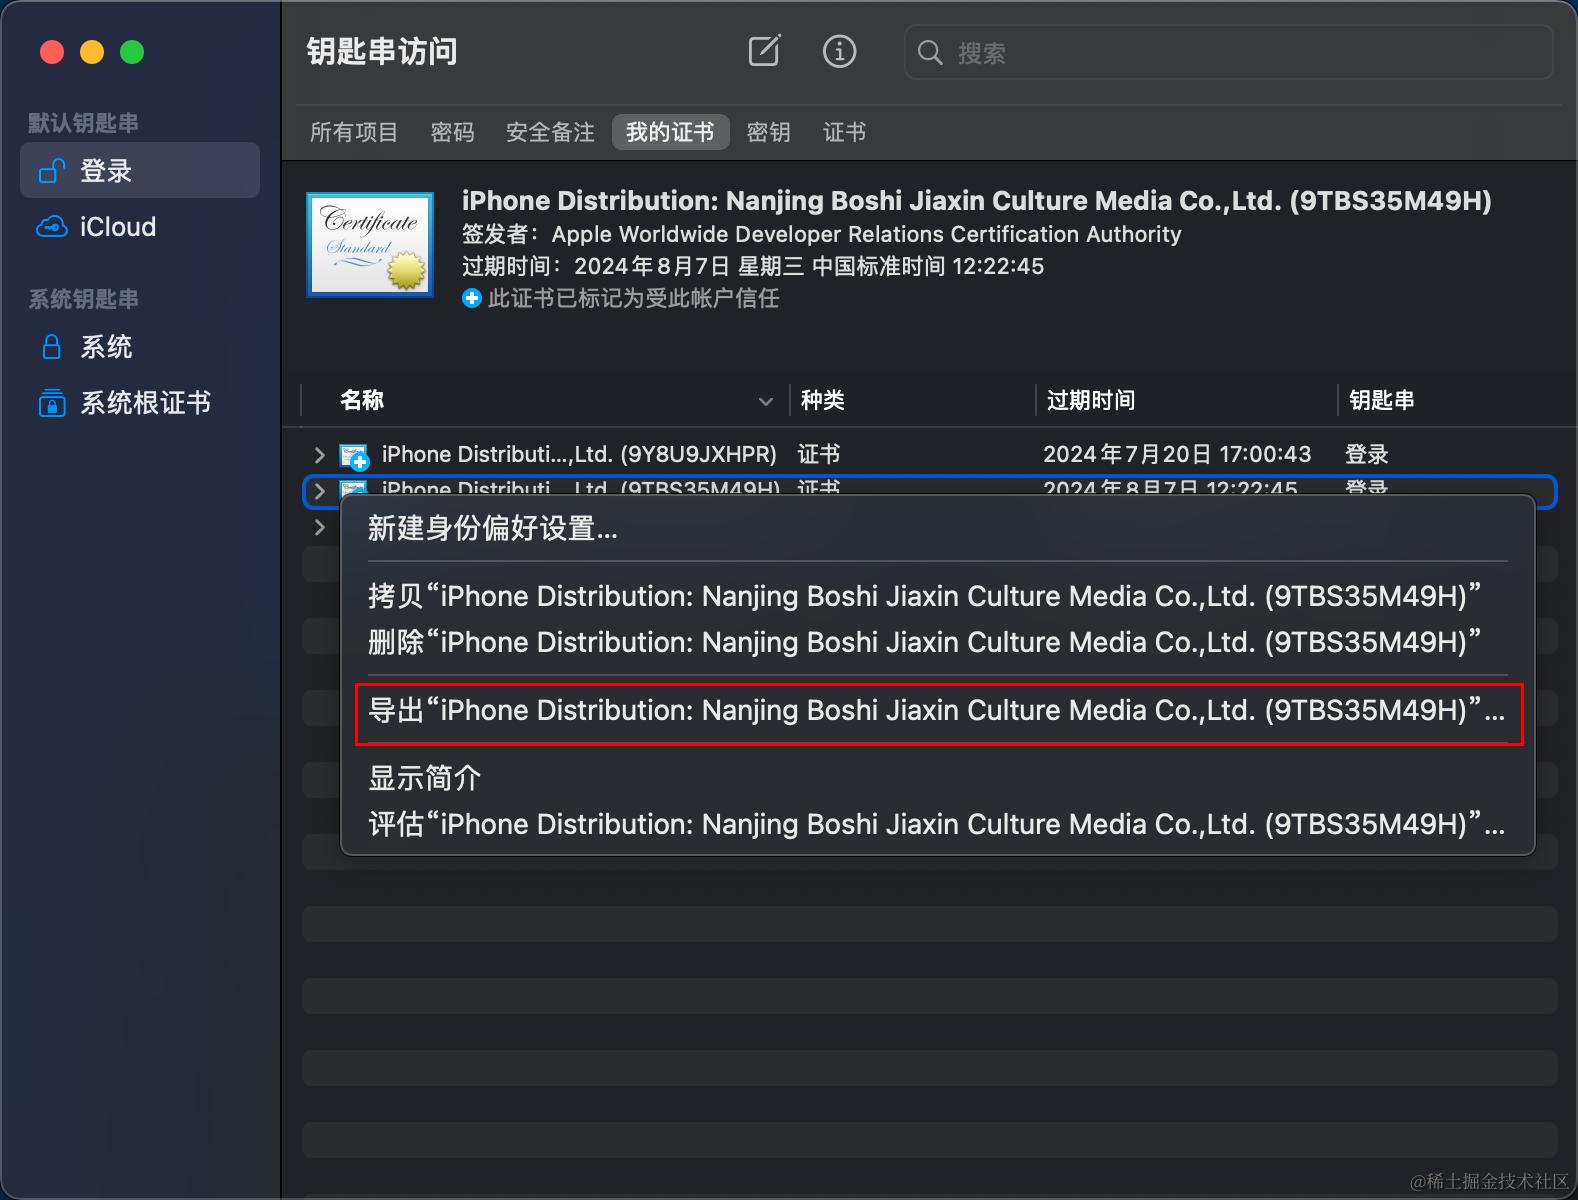Image resolution: width=1578 pixels, height=1200 pixels.
Task: Choose 导出 iPhone Distribution certificate menu item
Action: click(938, 710)
